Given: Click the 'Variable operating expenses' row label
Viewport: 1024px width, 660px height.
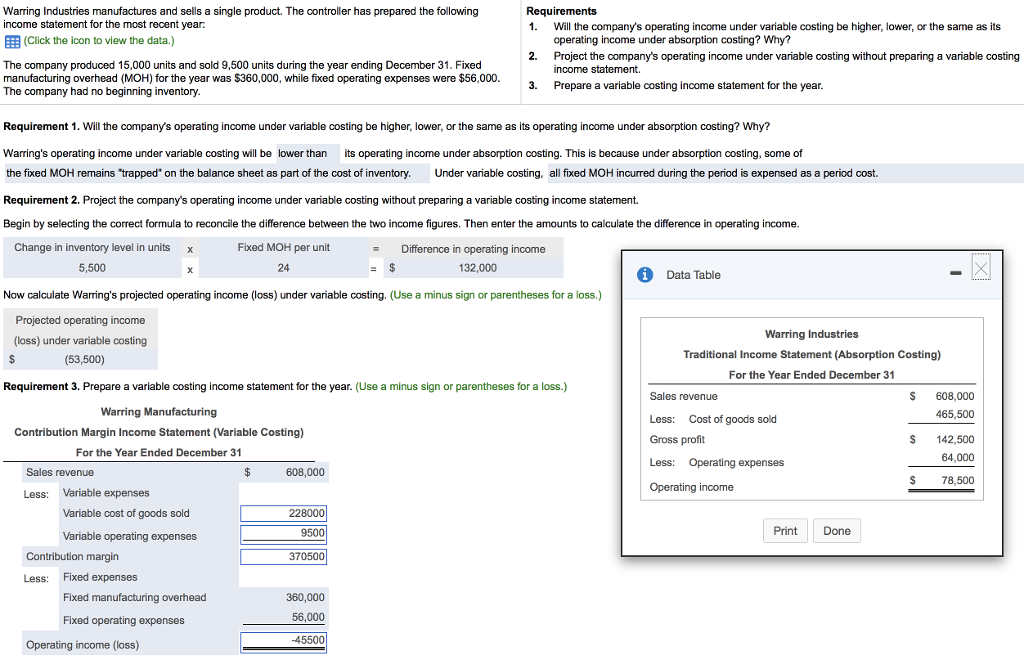Looking at the screenshot, I should tap(129, 536).
